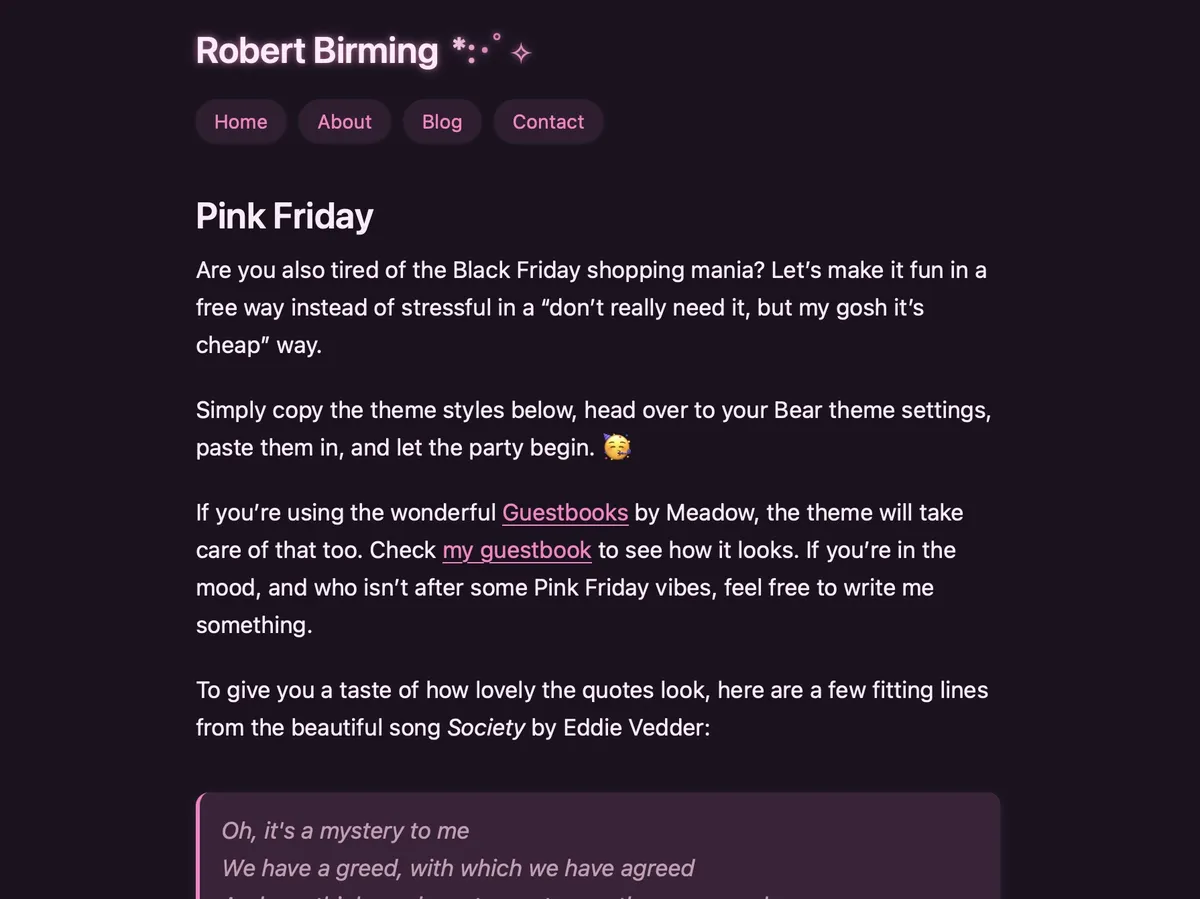Navigate to the About page
1200x899 pixels.
[x=344, y=121]
